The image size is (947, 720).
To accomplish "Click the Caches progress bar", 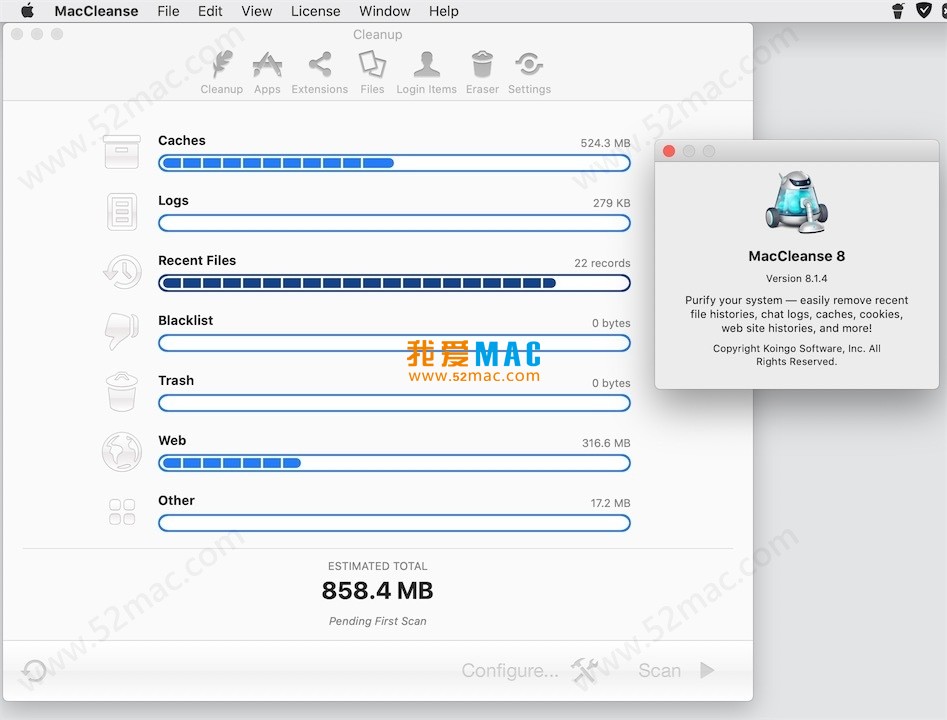I will [394, 163].
